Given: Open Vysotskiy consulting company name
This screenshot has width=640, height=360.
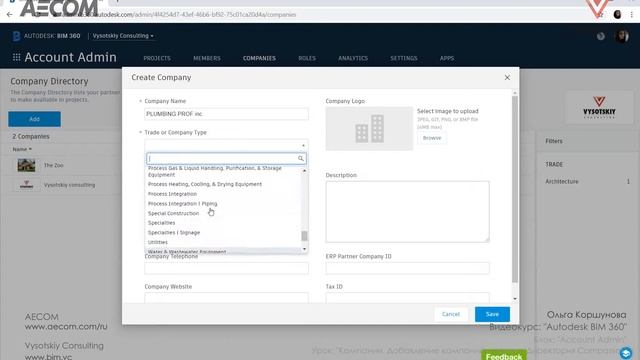Looking at the screenshot, I should [x=69, y=185].
